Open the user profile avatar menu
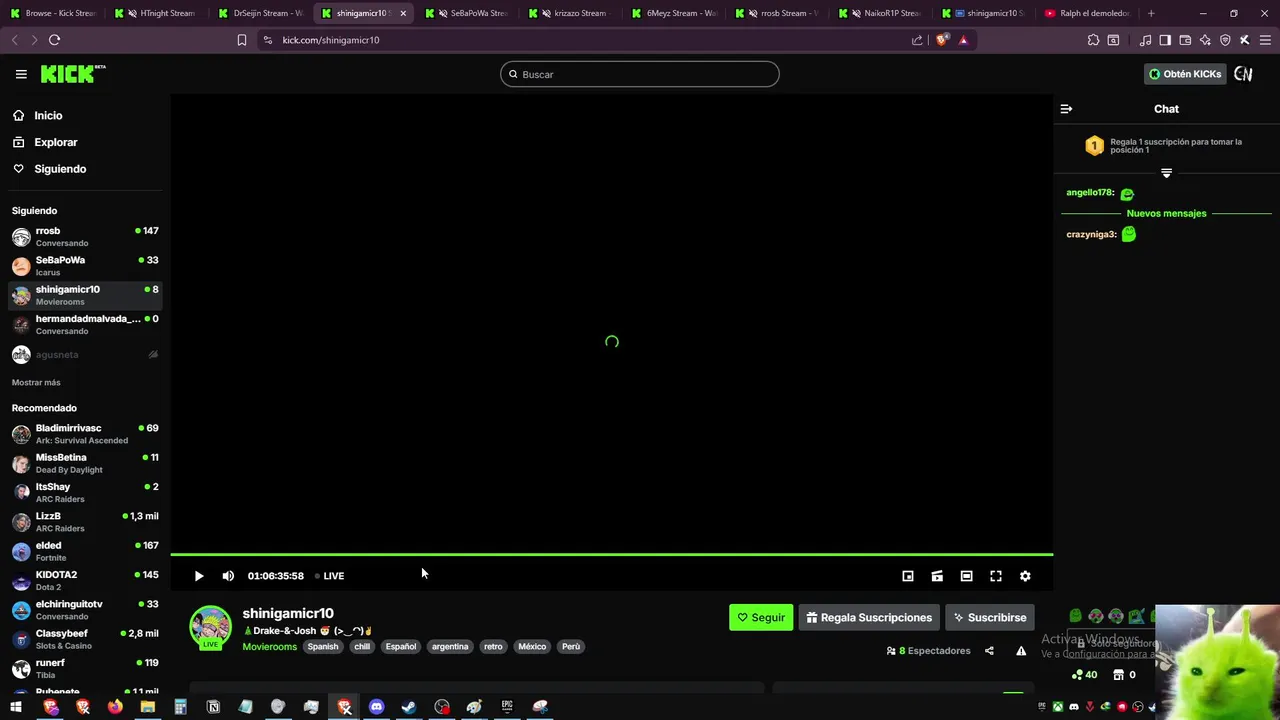Viewport: 1280px width, 720px height. [1243, 74]
